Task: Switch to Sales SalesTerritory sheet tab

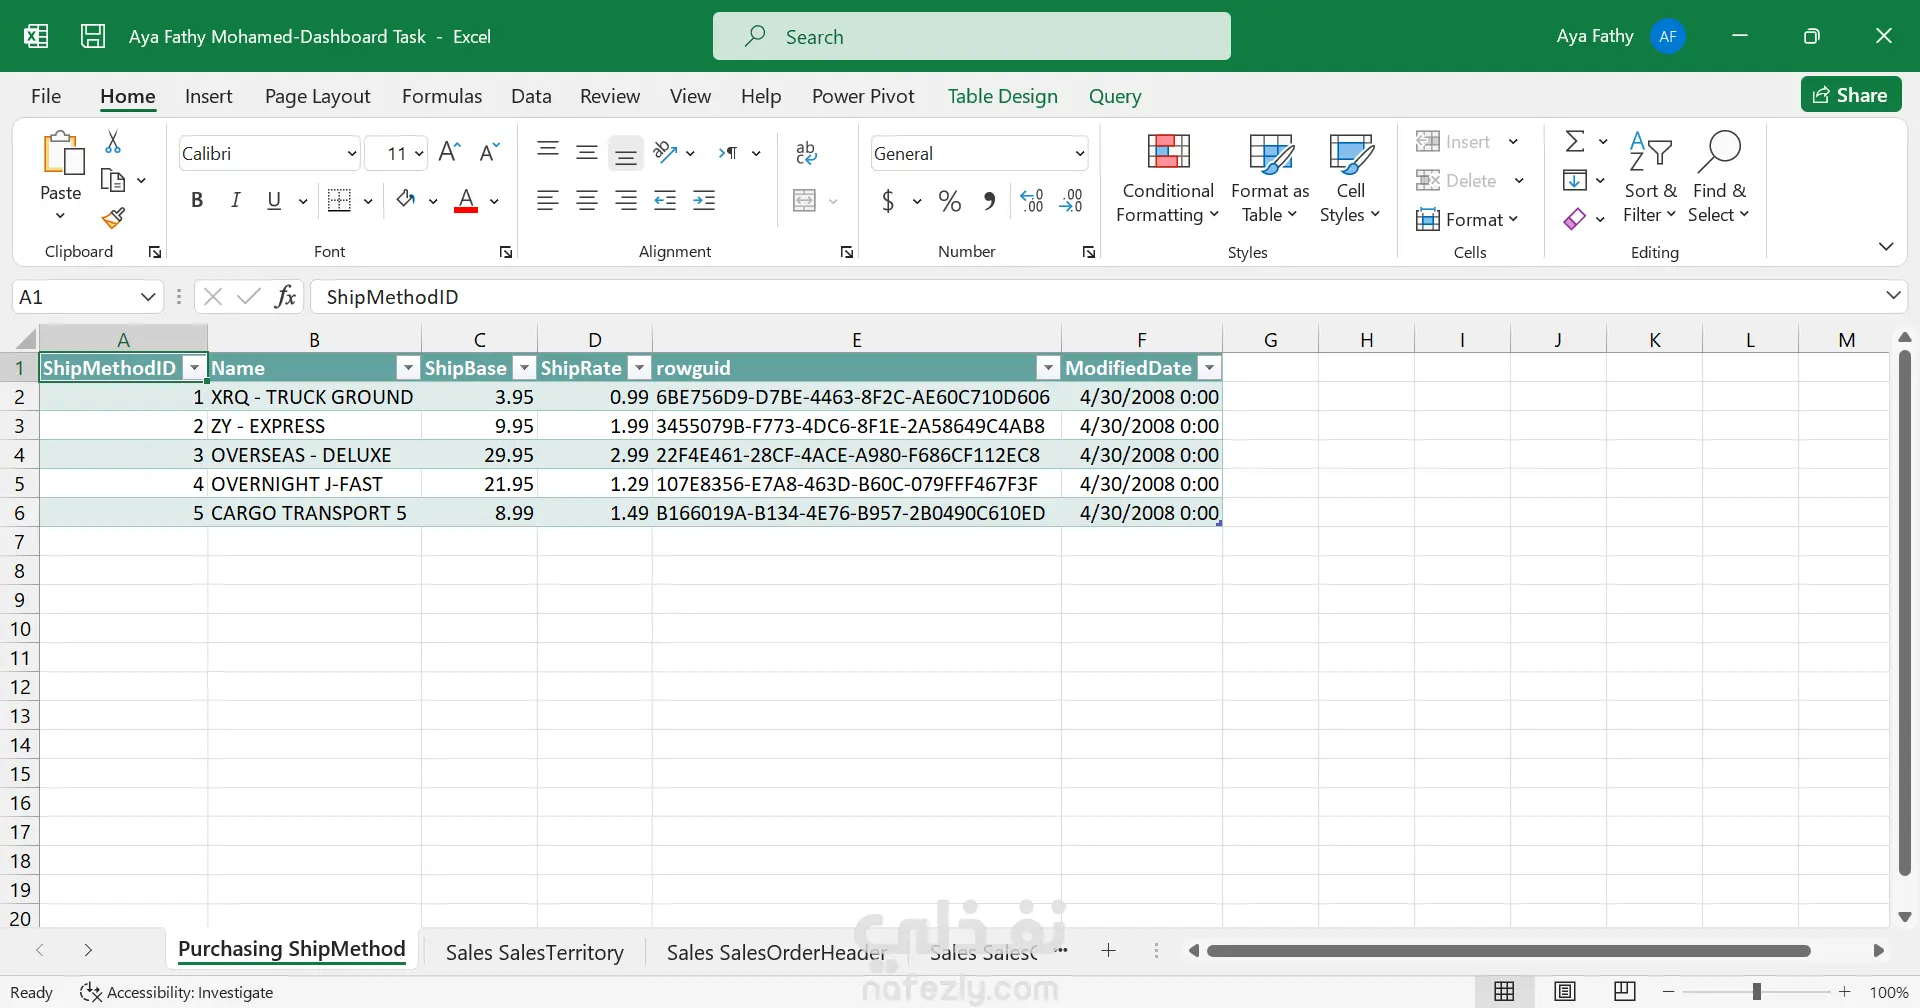Action: [534, 952]
